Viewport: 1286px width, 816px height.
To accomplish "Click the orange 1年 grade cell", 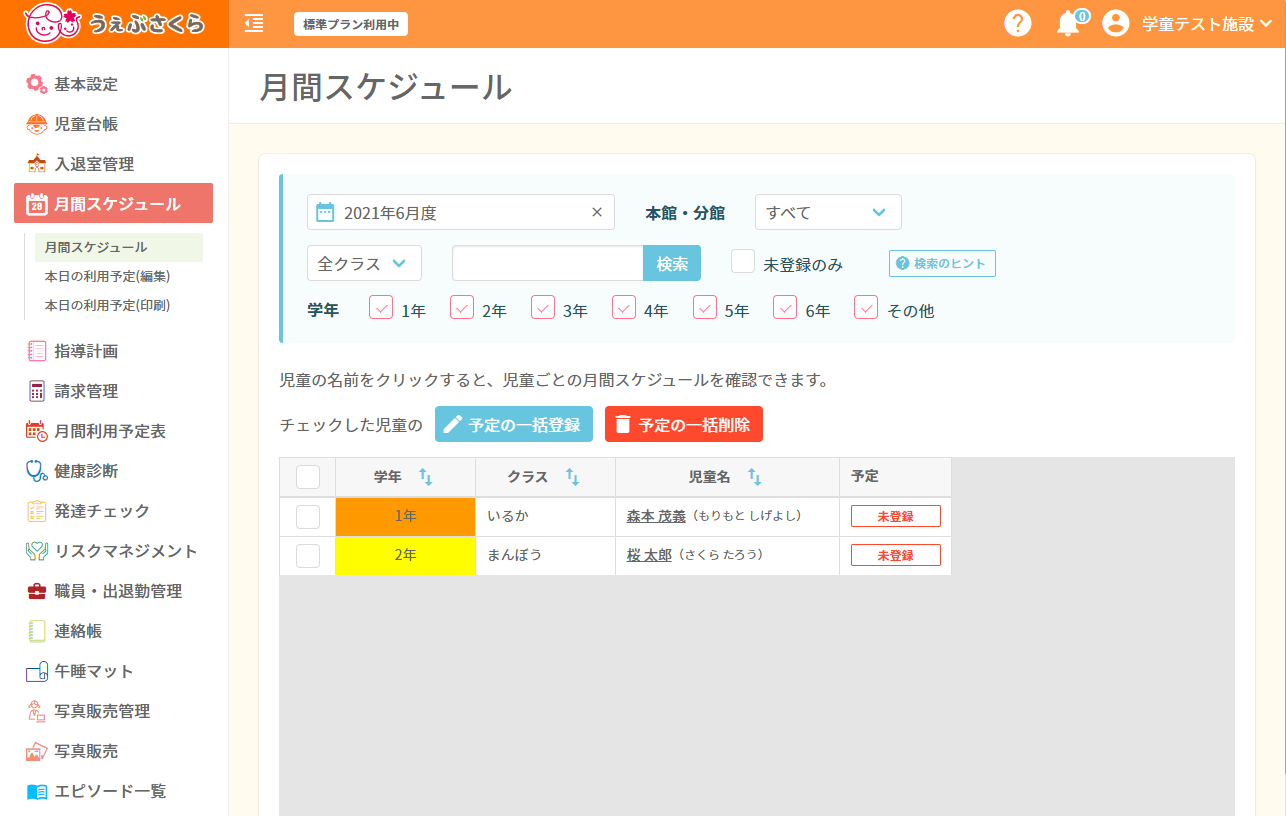I will pos(405,517).
